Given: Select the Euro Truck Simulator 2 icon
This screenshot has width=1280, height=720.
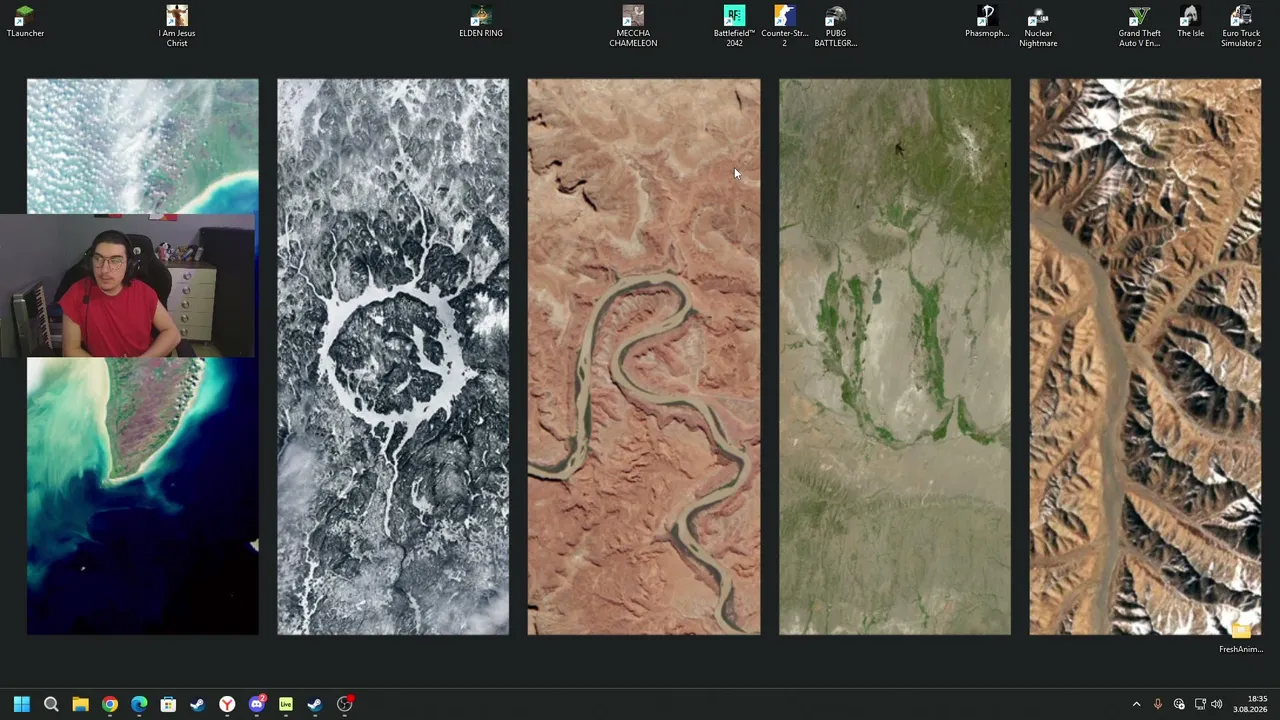Looking at the screenshot, I should pos(1241,26).
